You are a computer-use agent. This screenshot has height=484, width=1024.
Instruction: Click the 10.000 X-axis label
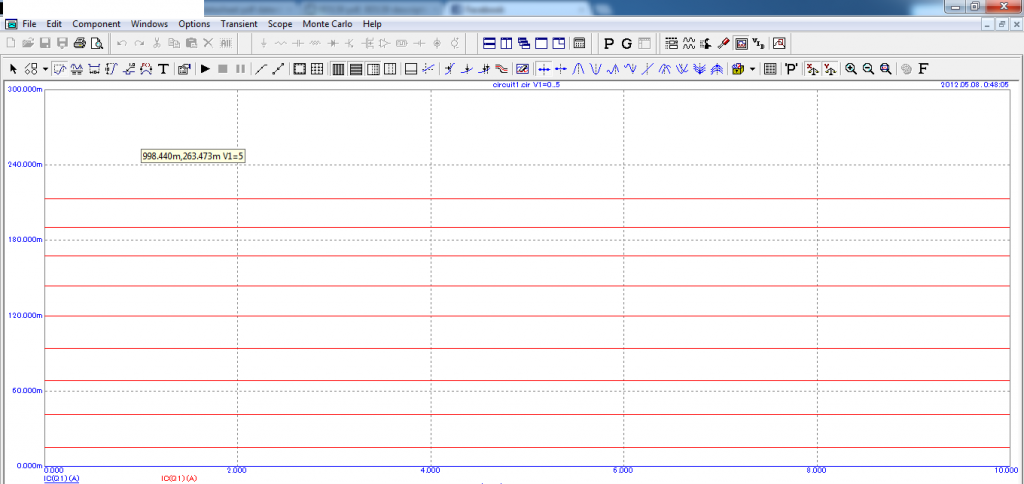(x=1004, y=470)
